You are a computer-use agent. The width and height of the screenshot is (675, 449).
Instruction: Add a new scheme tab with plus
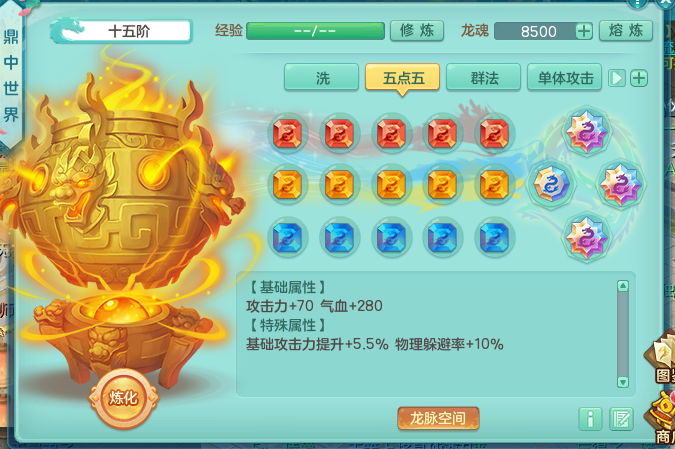[639, 78]
